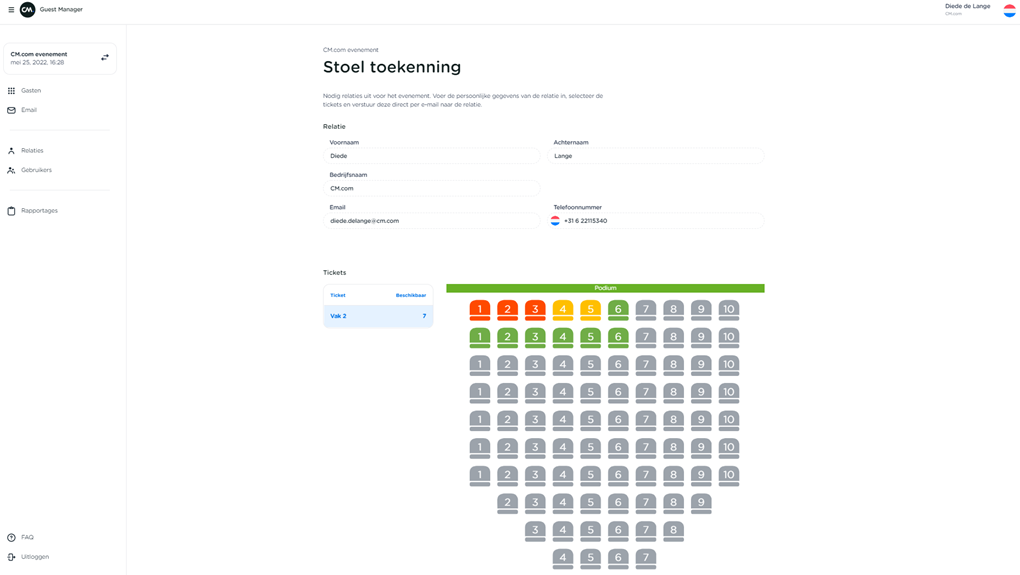Select yellow seat 4 in first row

563,310
